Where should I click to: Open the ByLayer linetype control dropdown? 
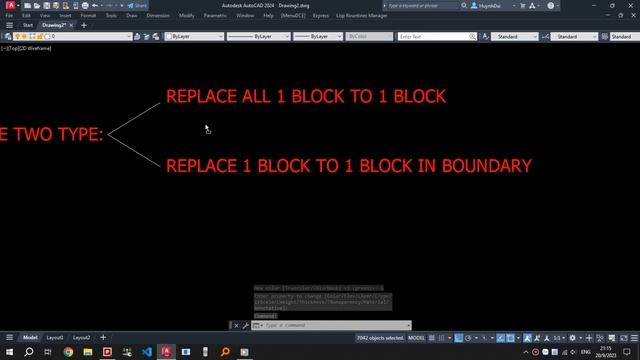pos(258,37)
